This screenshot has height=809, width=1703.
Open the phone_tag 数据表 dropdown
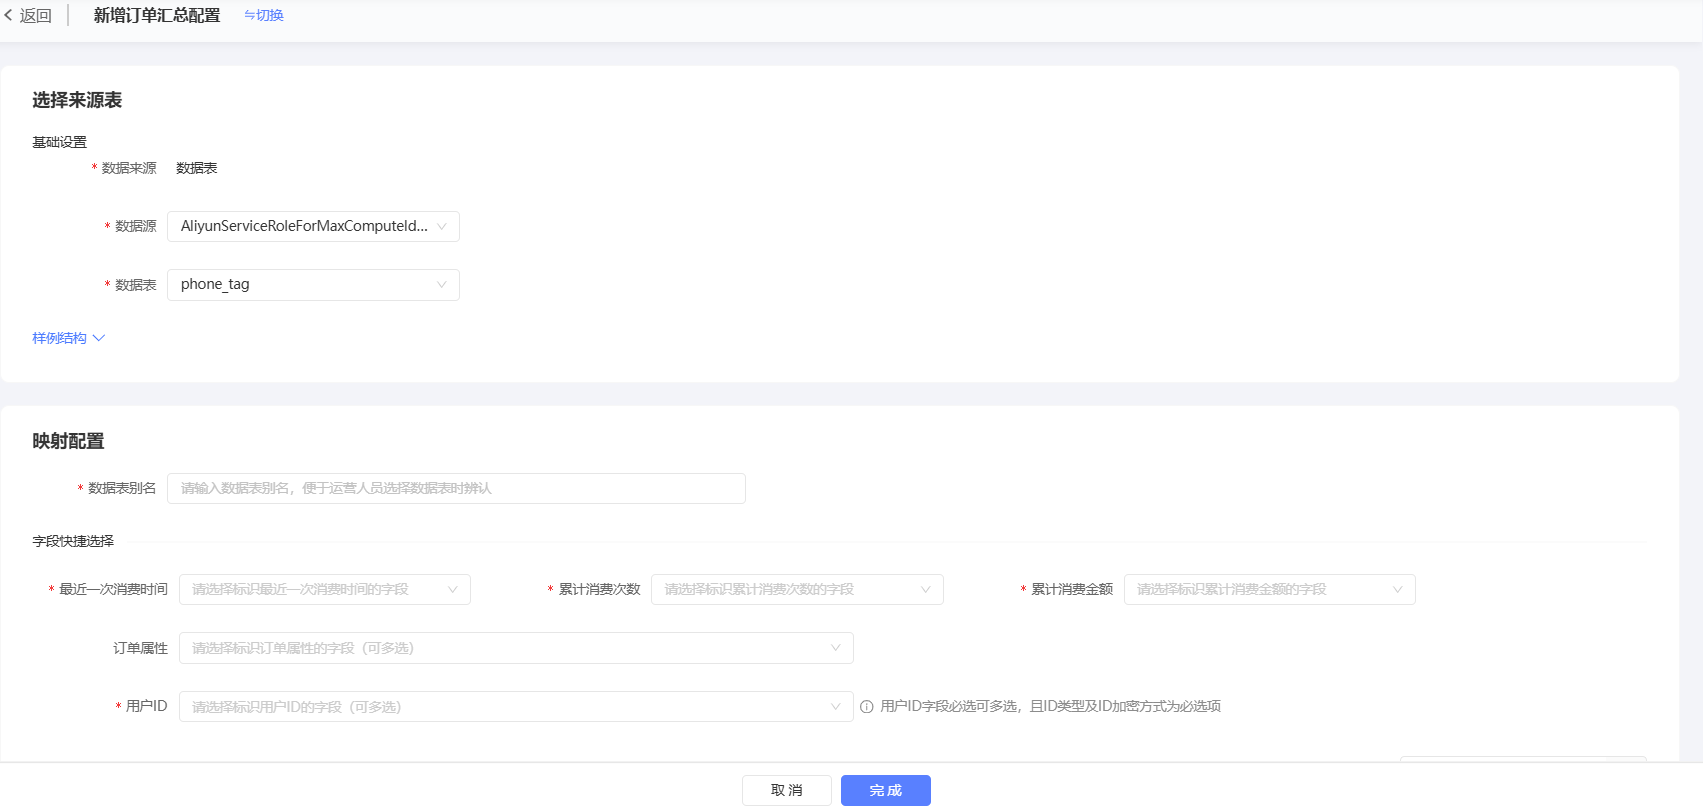tap(313, 285)
